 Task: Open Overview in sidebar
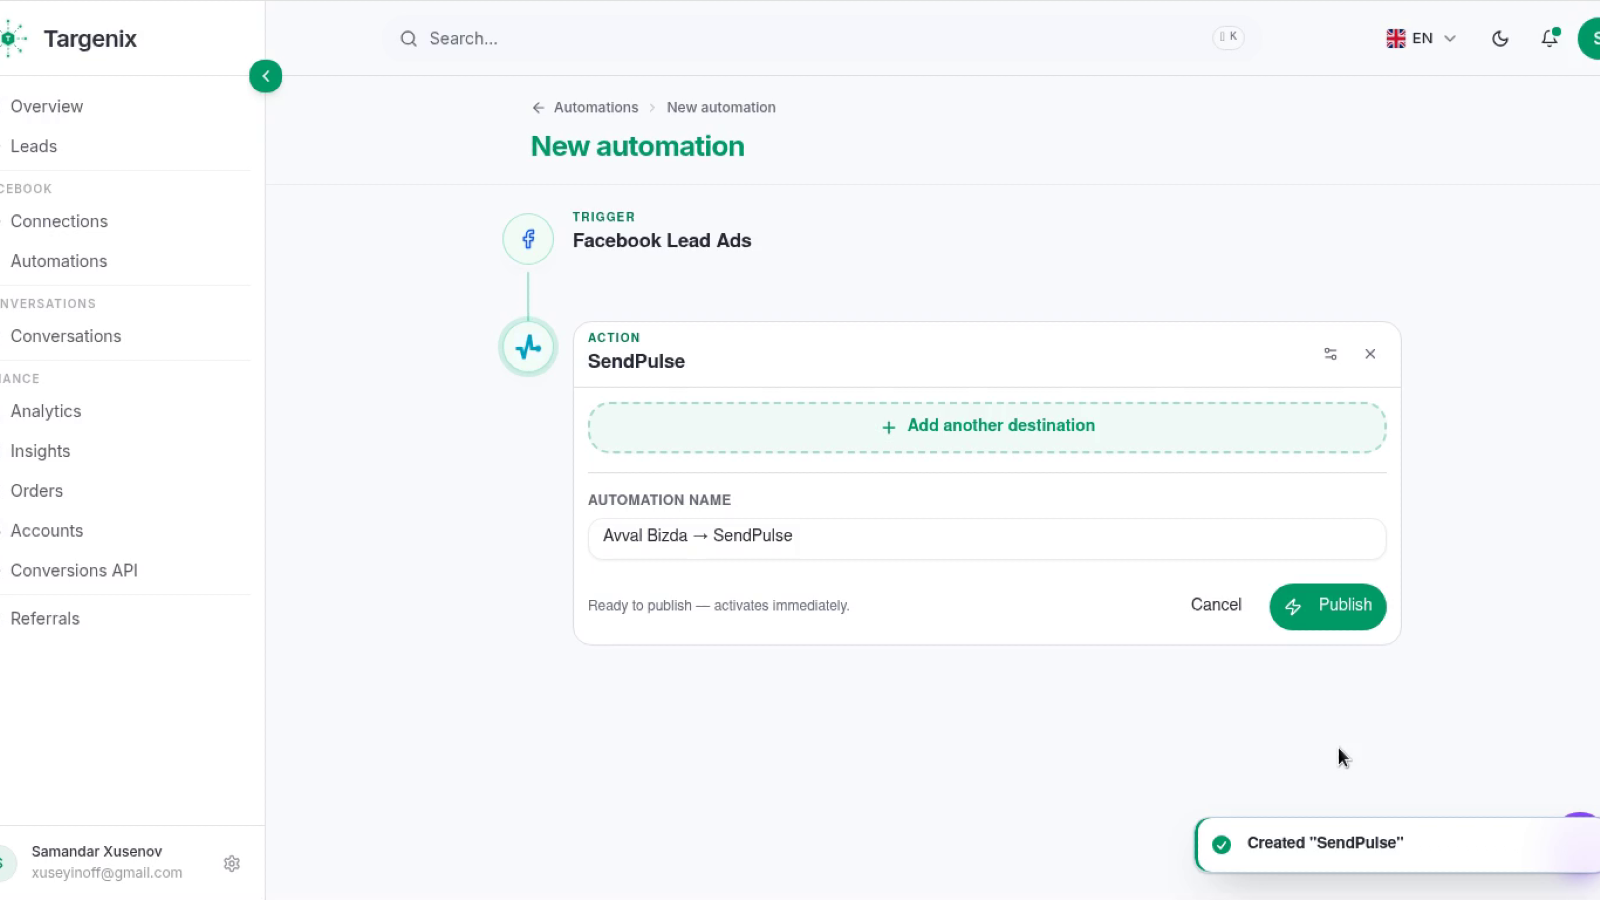pyautogui.click(x=47, y=106)
